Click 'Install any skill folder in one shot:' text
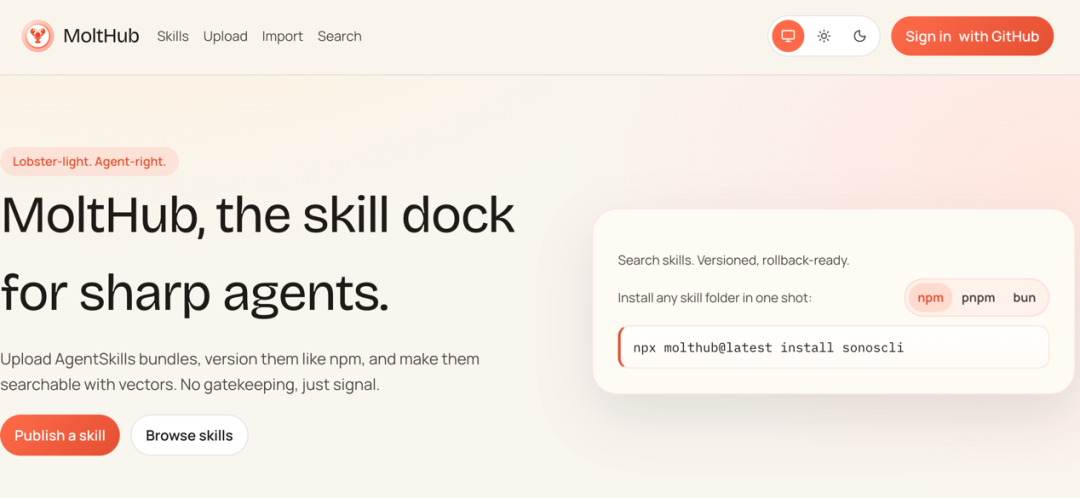The width and height of the screenshot is (1080, 498). click(x=715, y=298)
